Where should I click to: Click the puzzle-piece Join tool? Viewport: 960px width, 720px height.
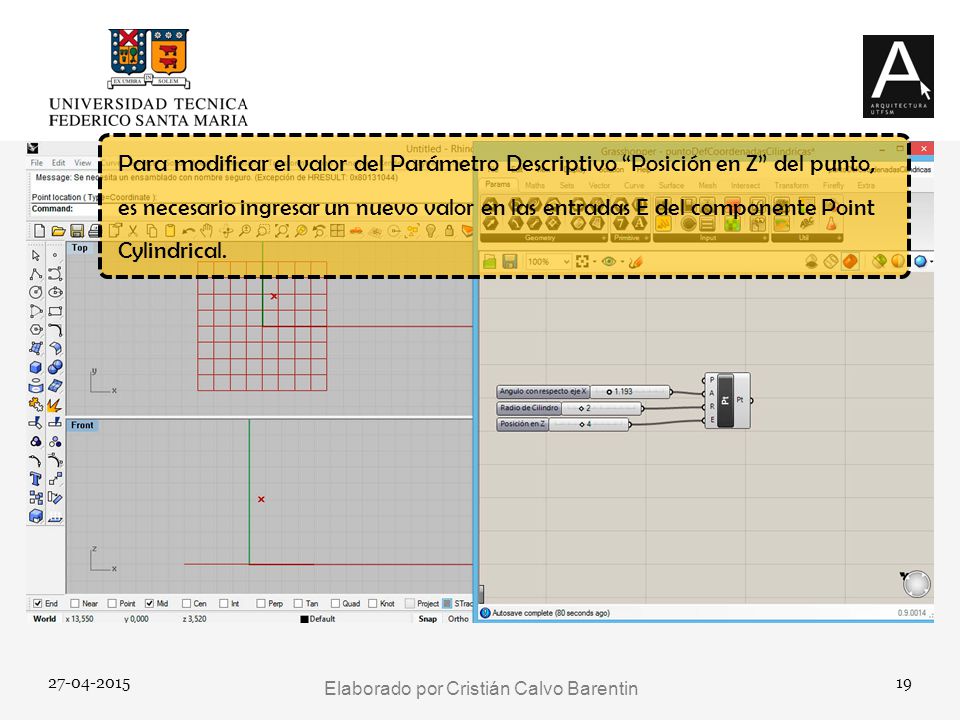(x=36, y=404)
